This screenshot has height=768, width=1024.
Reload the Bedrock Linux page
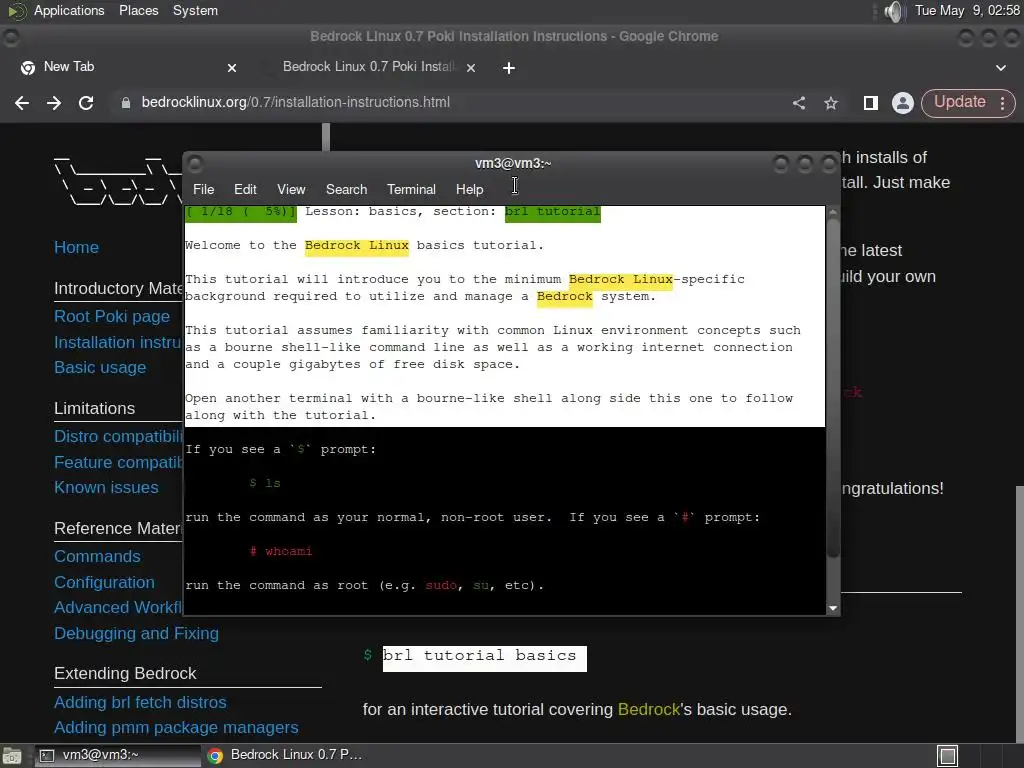pos(86,103)
